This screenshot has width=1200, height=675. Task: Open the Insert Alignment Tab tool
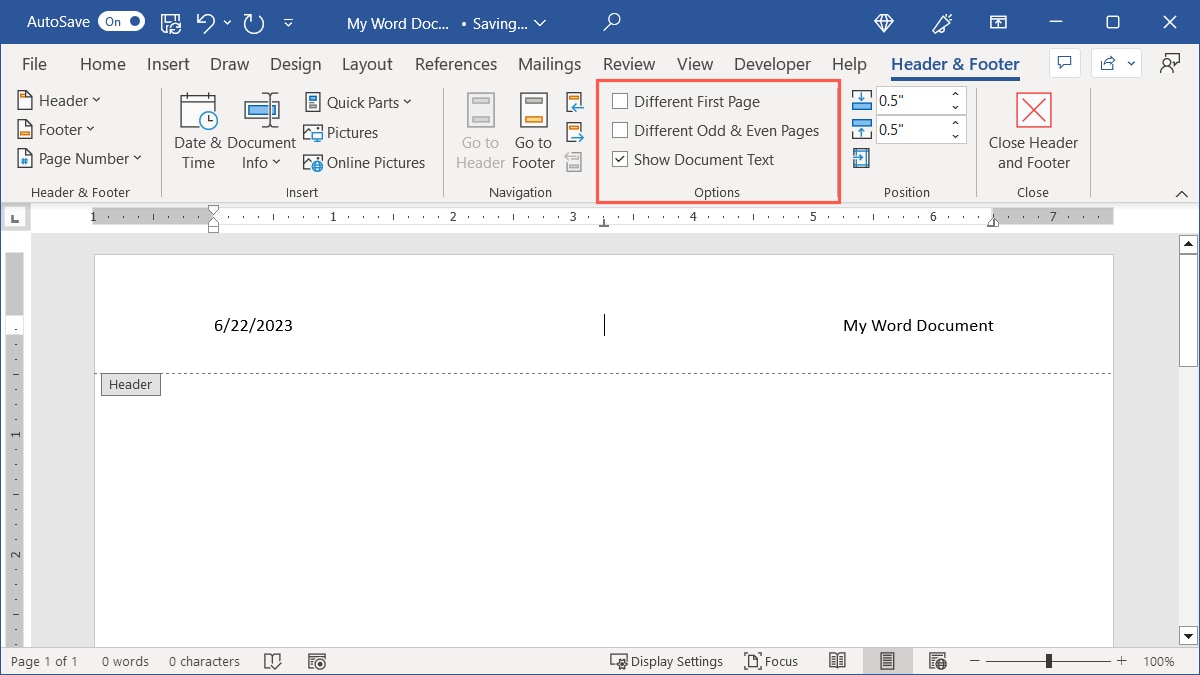[861, 158]
